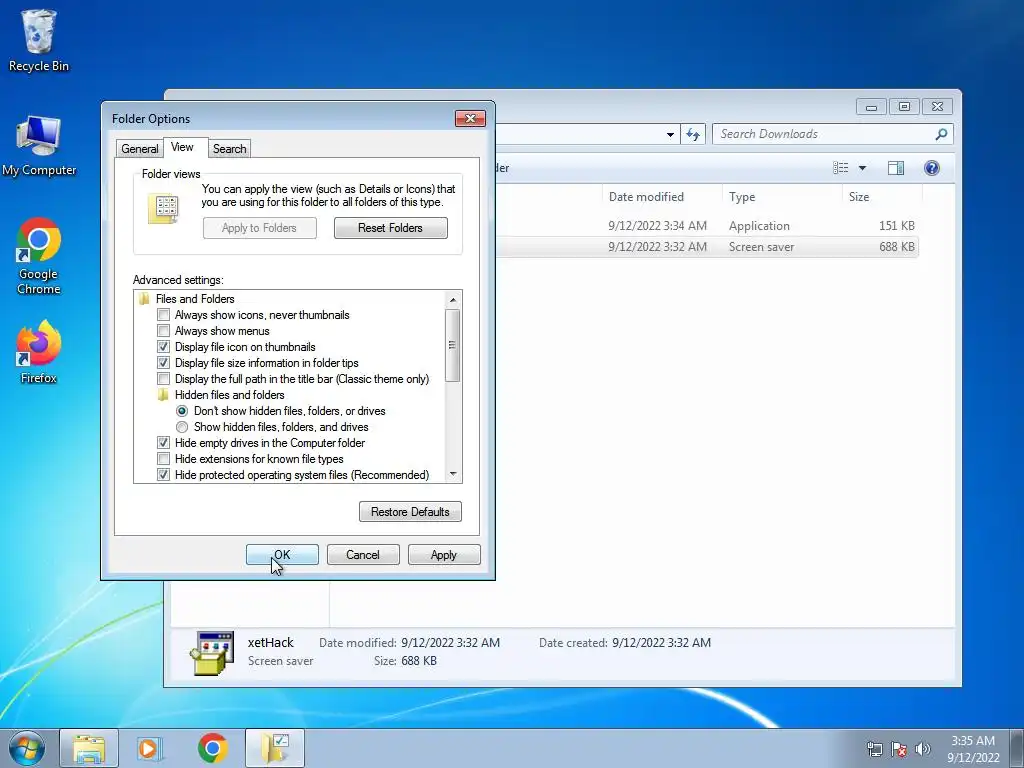Click the xetHack file name in details pane
The width and height of the screenshot is (1024, 768).
point(271,643)
